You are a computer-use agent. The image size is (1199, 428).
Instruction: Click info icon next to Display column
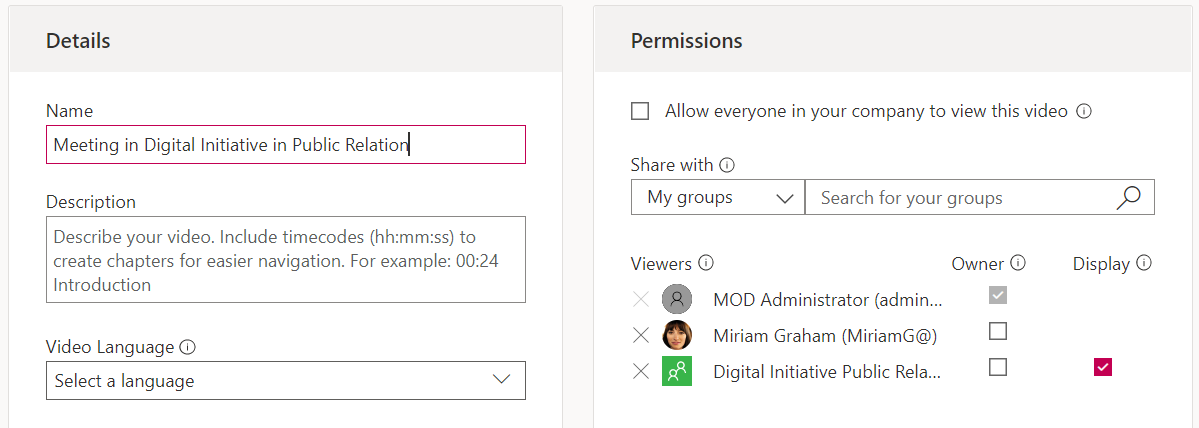[x=1144, y=264]
